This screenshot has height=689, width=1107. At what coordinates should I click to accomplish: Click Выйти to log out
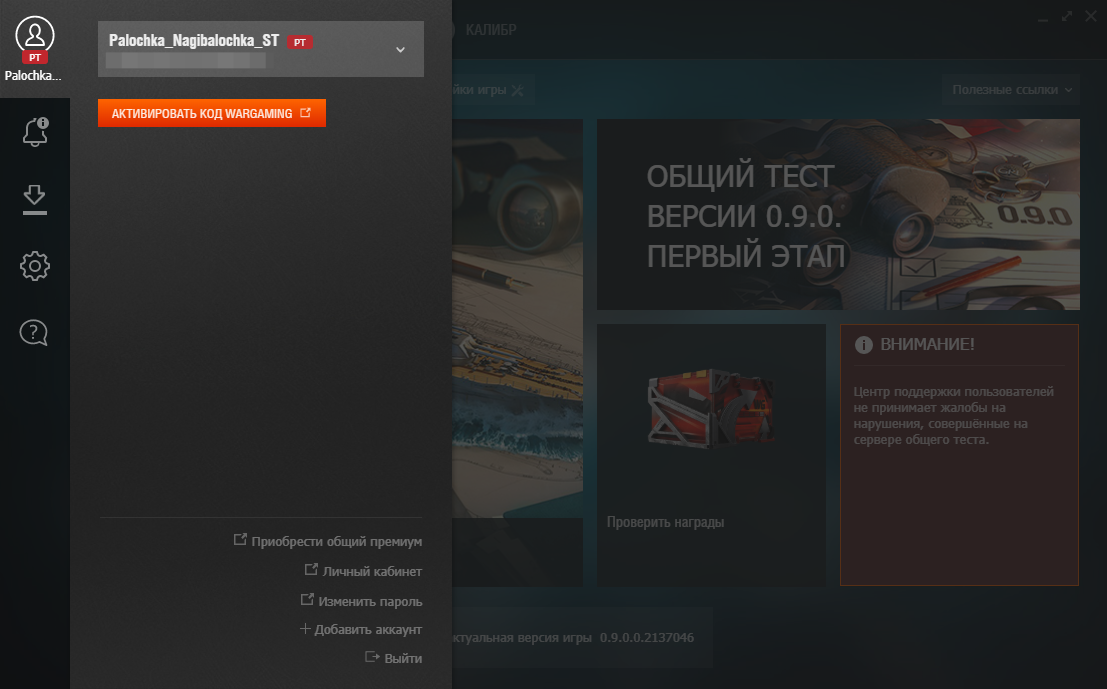coord(393,658)
